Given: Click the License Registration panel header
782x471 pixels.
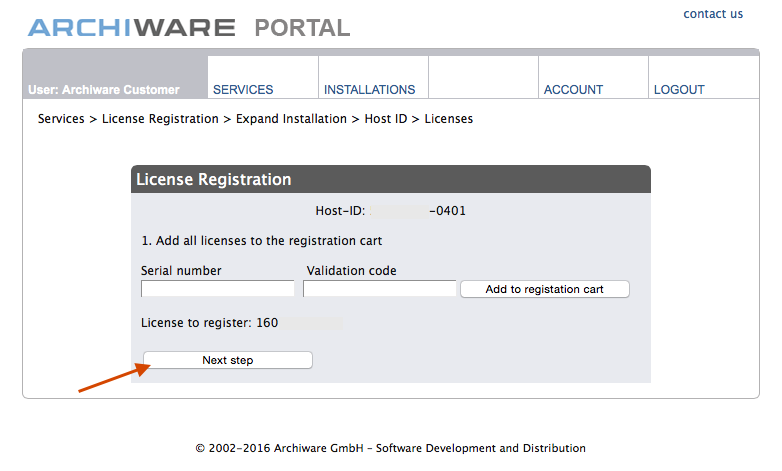Looking at the screenshot, I should pos(391,180).
